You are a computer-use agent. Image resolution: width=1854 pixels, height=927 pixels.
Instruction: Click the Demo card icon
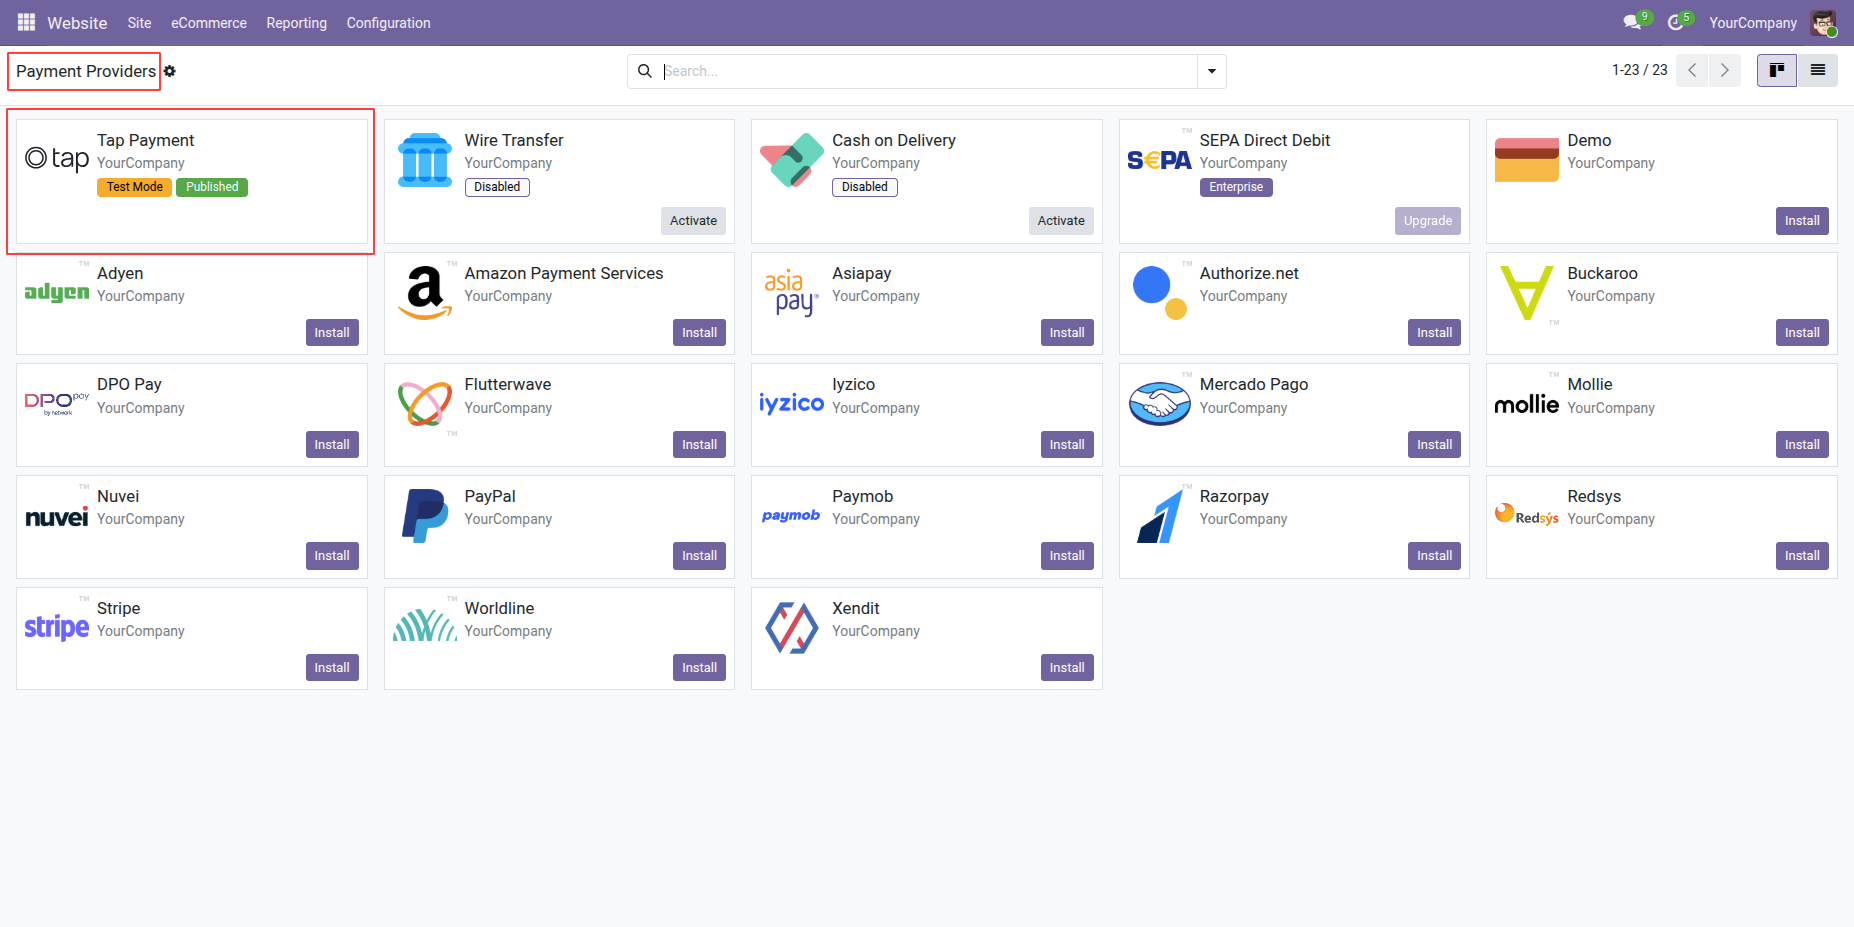pos(1527,160)
